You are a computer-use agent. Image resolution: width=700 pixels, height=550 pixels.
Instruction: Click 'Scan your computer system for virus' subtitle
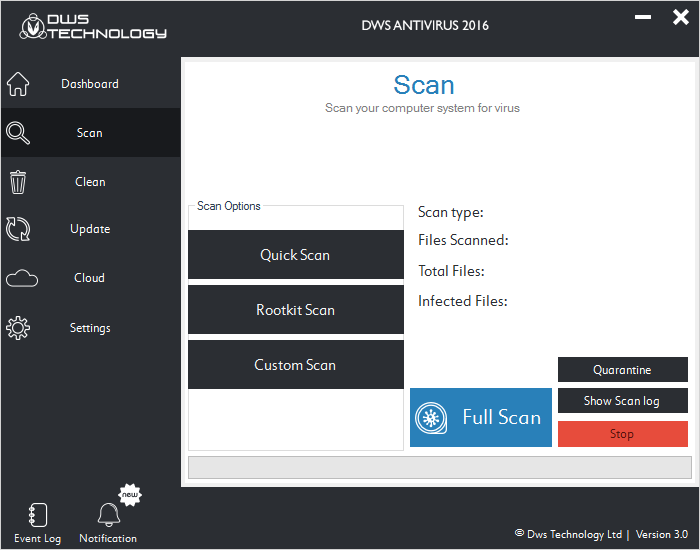[x=422, y=108]
